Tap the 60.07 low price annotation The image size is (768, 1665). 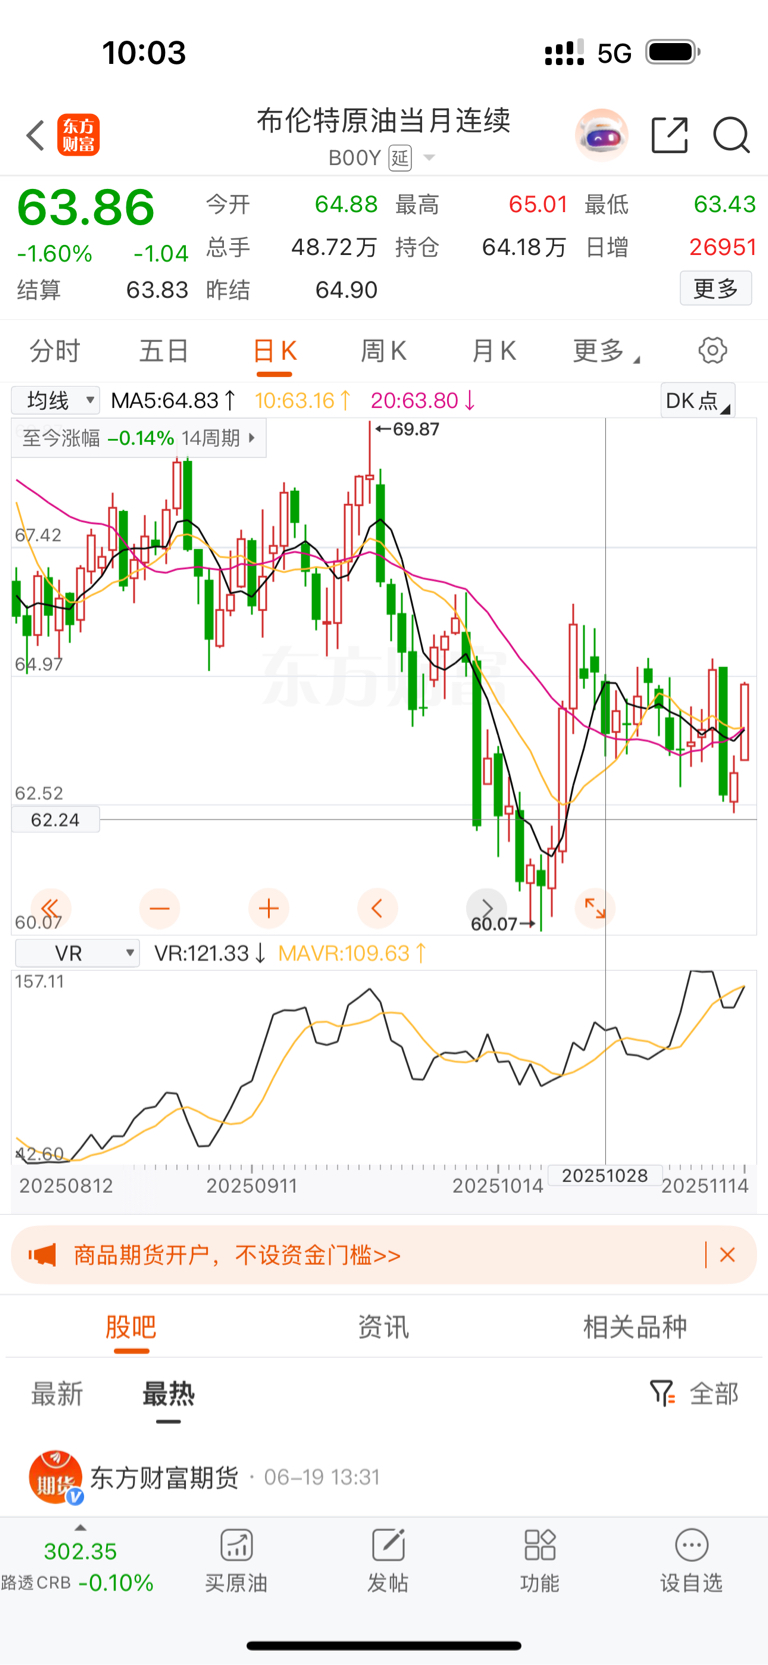503,924
